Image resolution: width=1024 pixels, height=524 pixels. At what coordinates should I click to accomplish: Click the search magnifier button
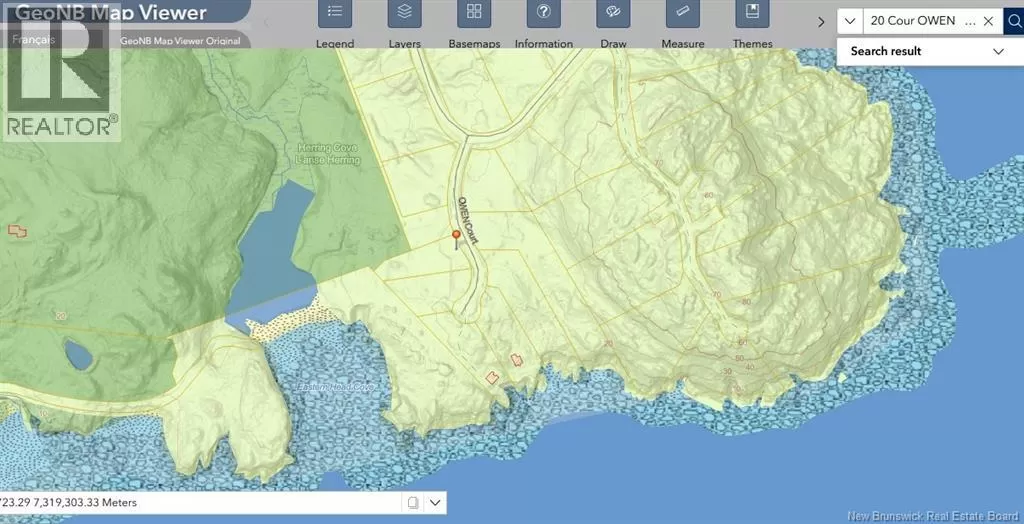pos(1013,21)
